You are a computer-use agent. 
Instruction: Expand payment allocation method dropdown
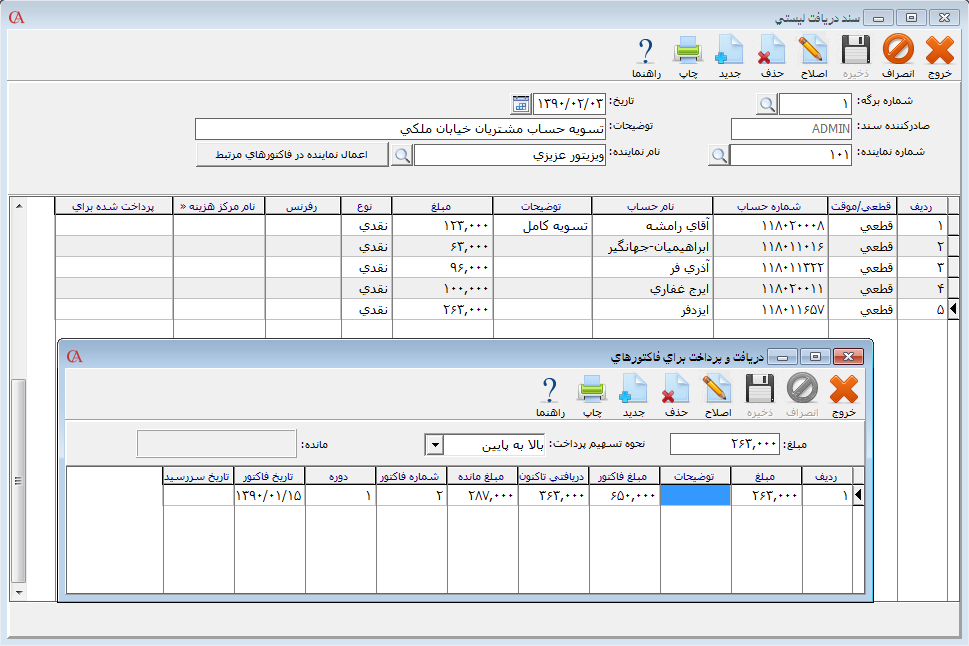[435, 444]
